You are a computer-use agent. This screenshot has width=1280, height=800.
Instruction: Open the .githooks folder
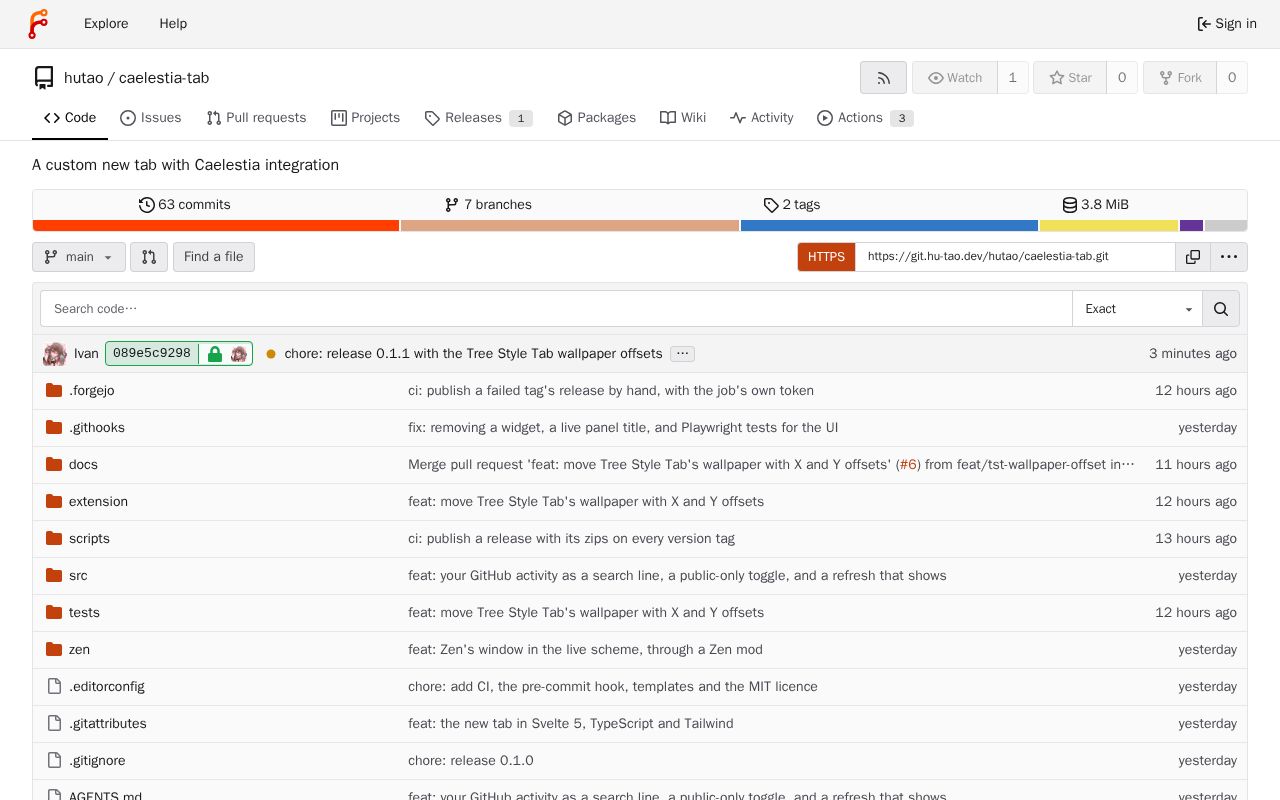97,428
